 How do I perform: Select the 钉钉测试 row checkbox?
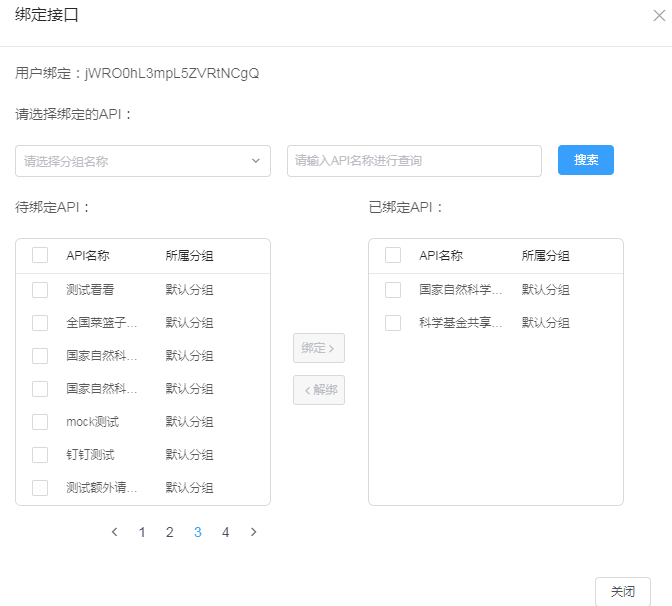click(40, 455)
